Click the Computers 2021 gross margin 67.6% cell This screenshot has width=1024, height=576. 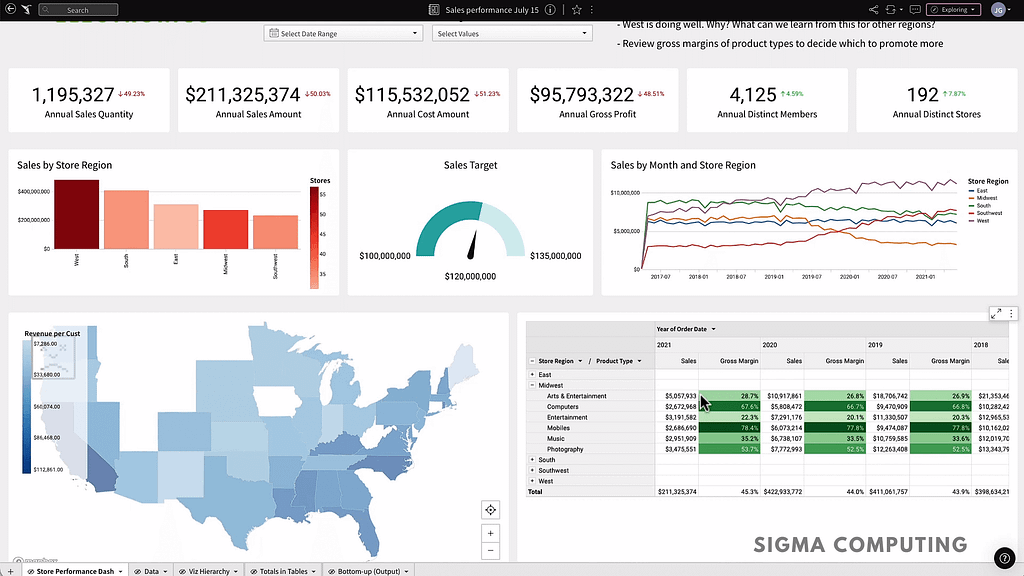coord(729,406)
